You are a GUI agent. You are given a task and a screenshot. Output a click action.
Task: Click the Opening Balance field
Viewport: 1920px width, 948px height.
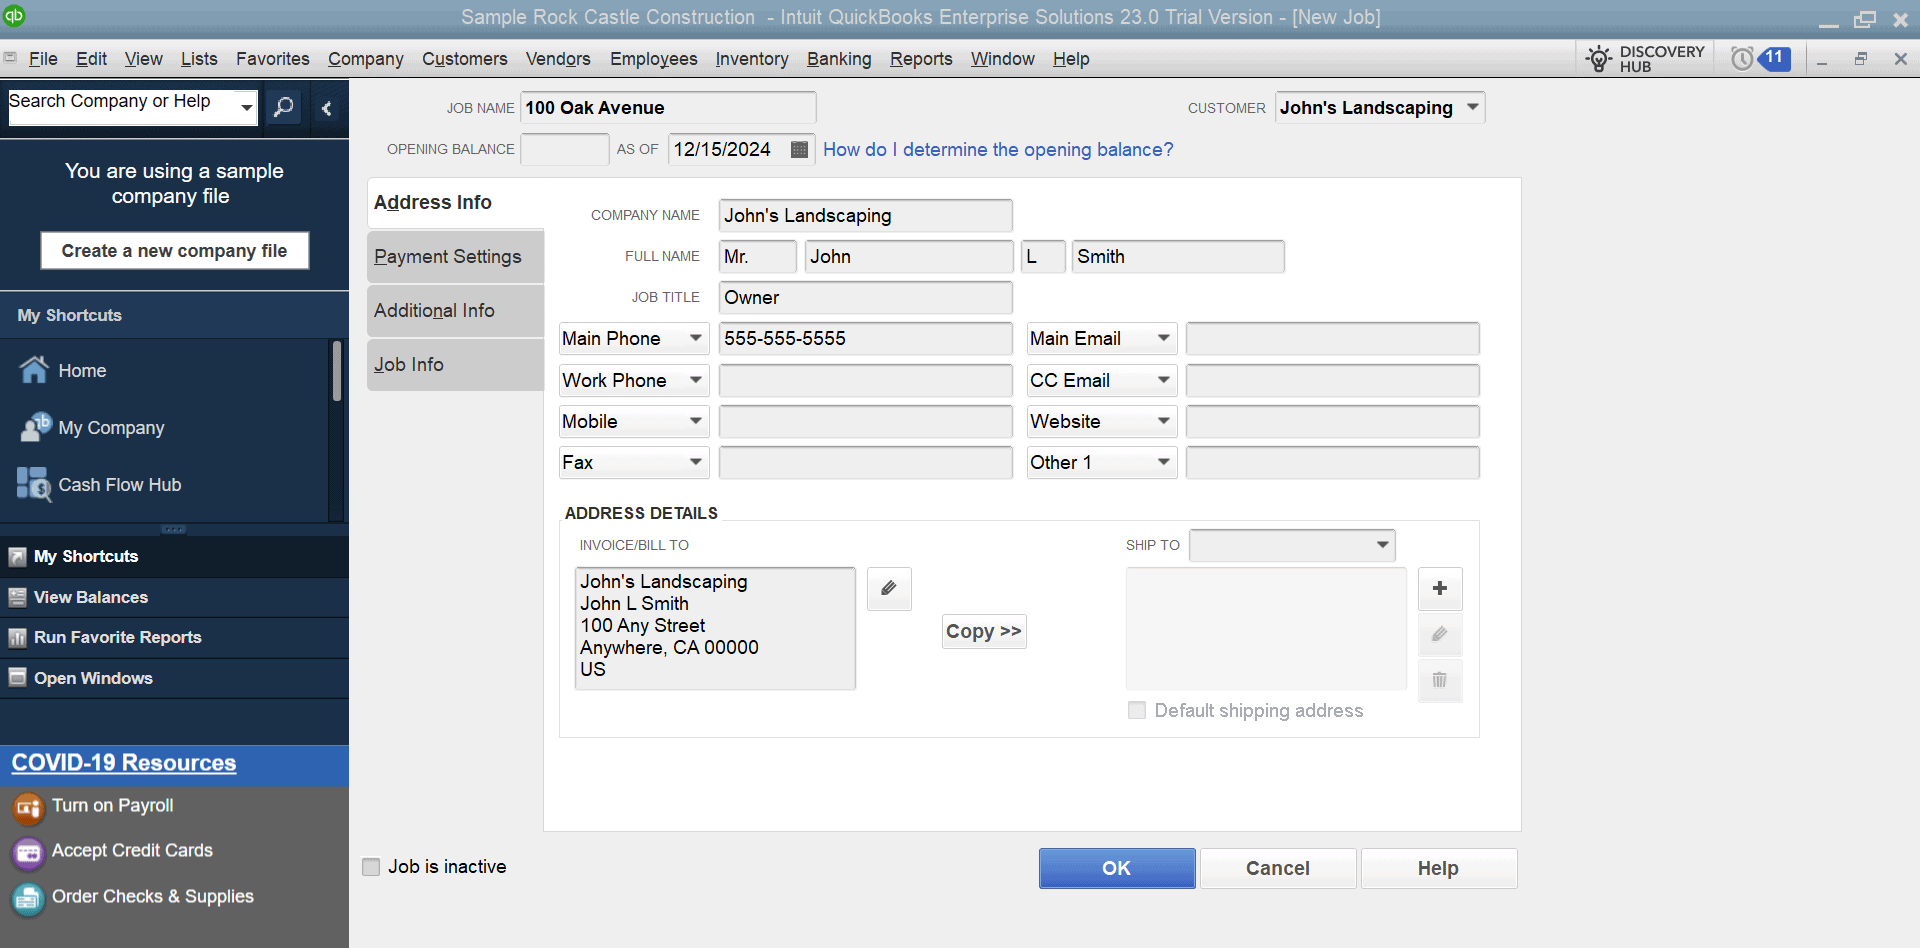[x=565, y=149]
